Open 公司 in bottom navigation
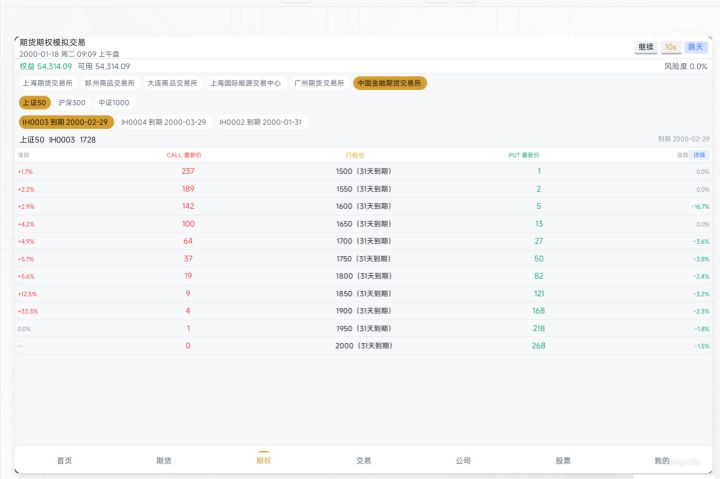 (x=463, y=461)
